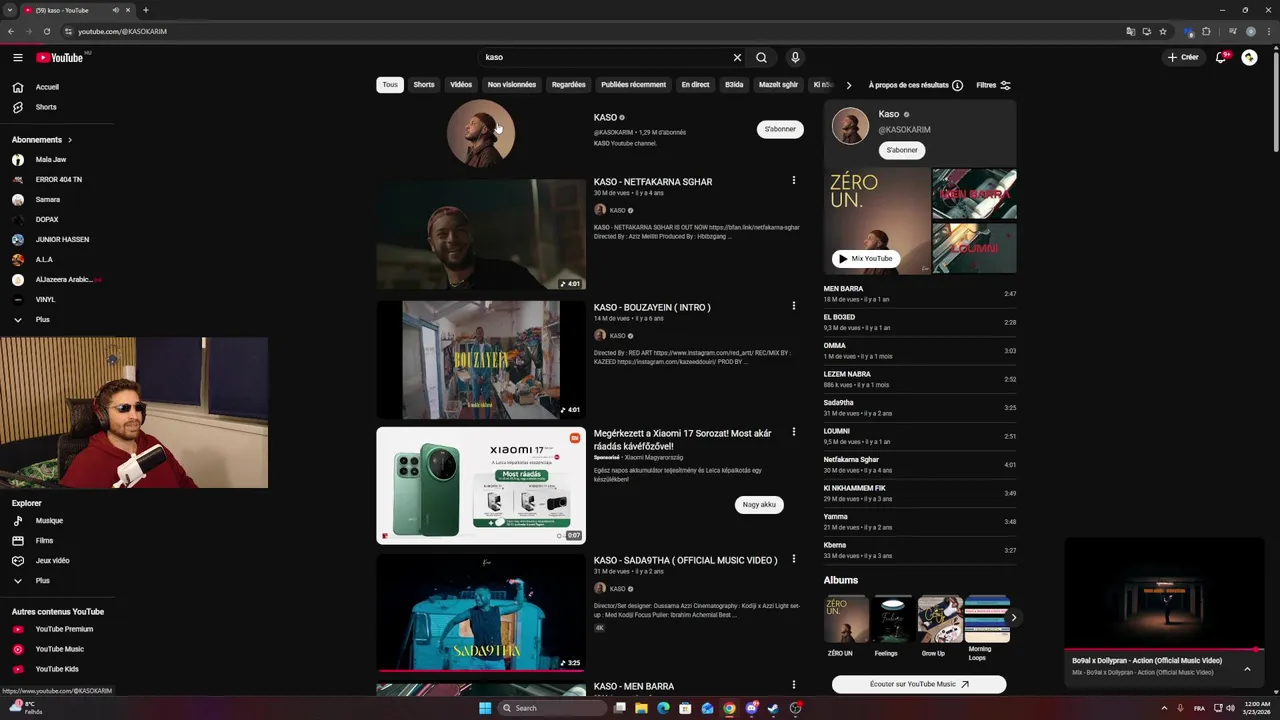This screenshot has width=1280, height=720.
Task: Expand more subscriptions with Plus
Action: point(57,320)
